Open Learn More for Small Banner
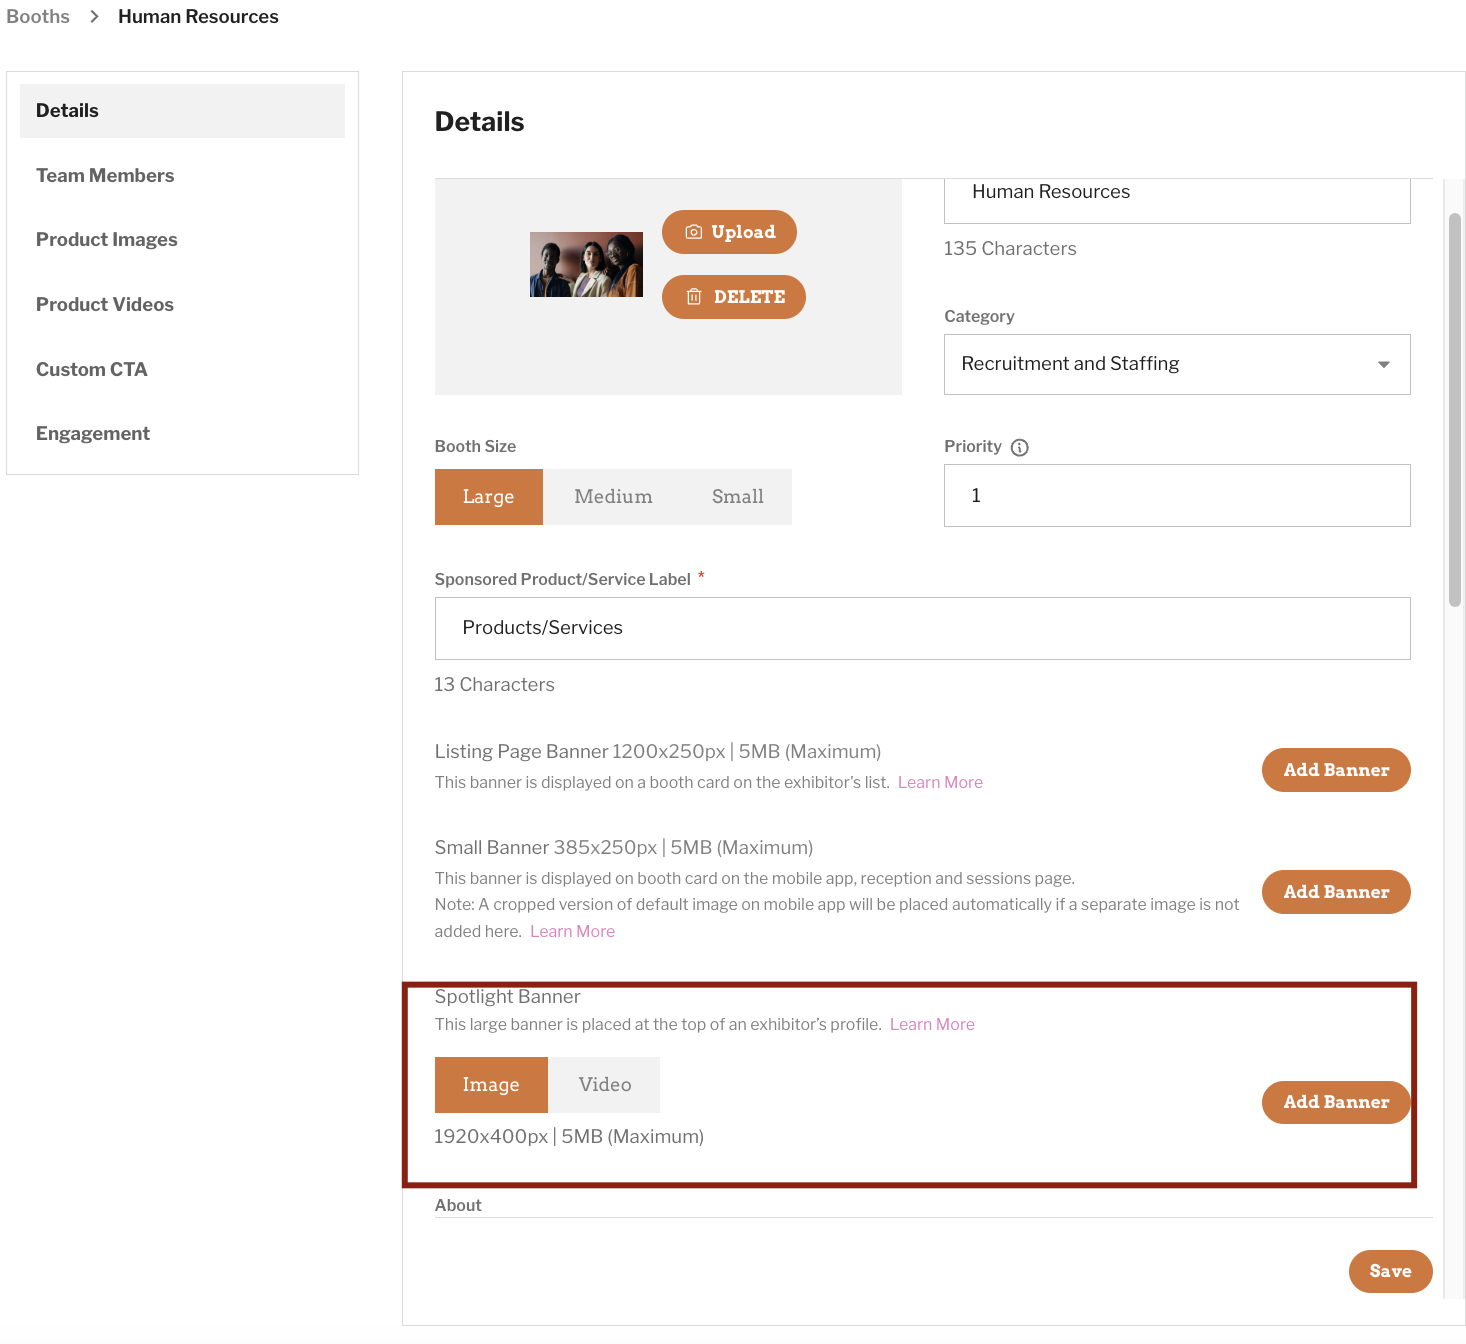The image size is (1466, 1344). [572, 932]
